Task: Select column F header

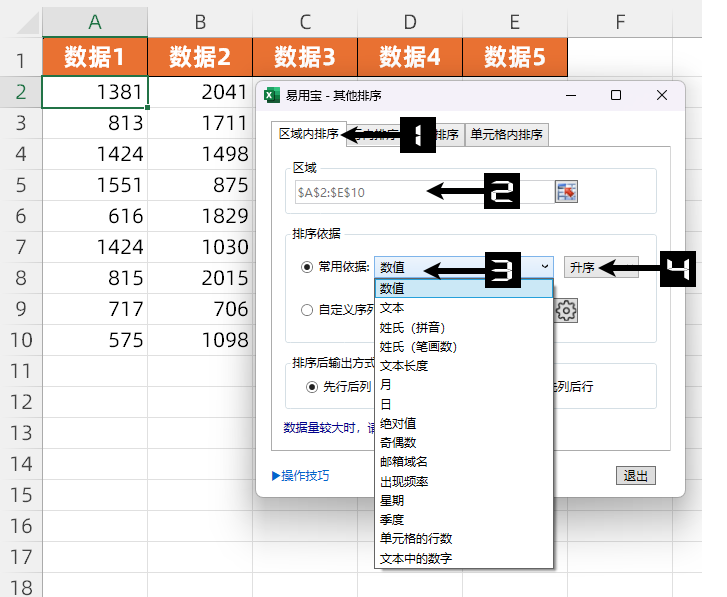Action: coord(620,22)
